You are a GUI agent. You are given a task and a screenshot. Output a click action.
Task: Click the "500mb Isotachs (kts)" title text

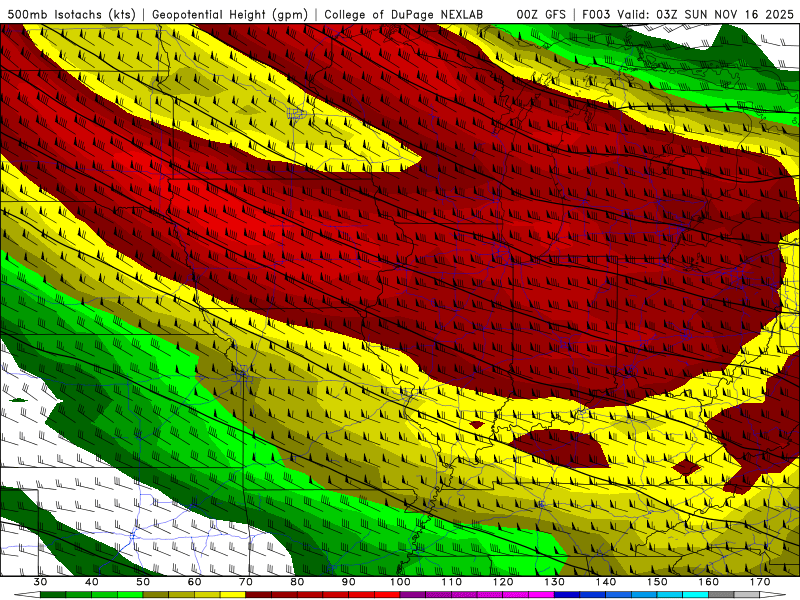pyautogui.click(x=71, y=14)
